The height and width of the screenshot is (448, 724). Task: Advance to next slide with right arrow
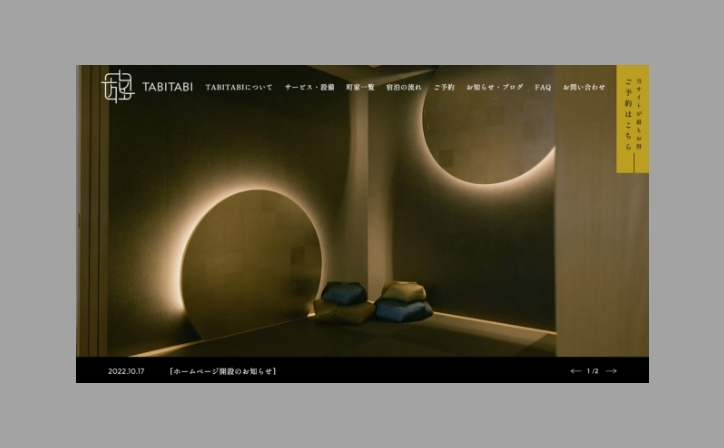[x=612, y=371]
